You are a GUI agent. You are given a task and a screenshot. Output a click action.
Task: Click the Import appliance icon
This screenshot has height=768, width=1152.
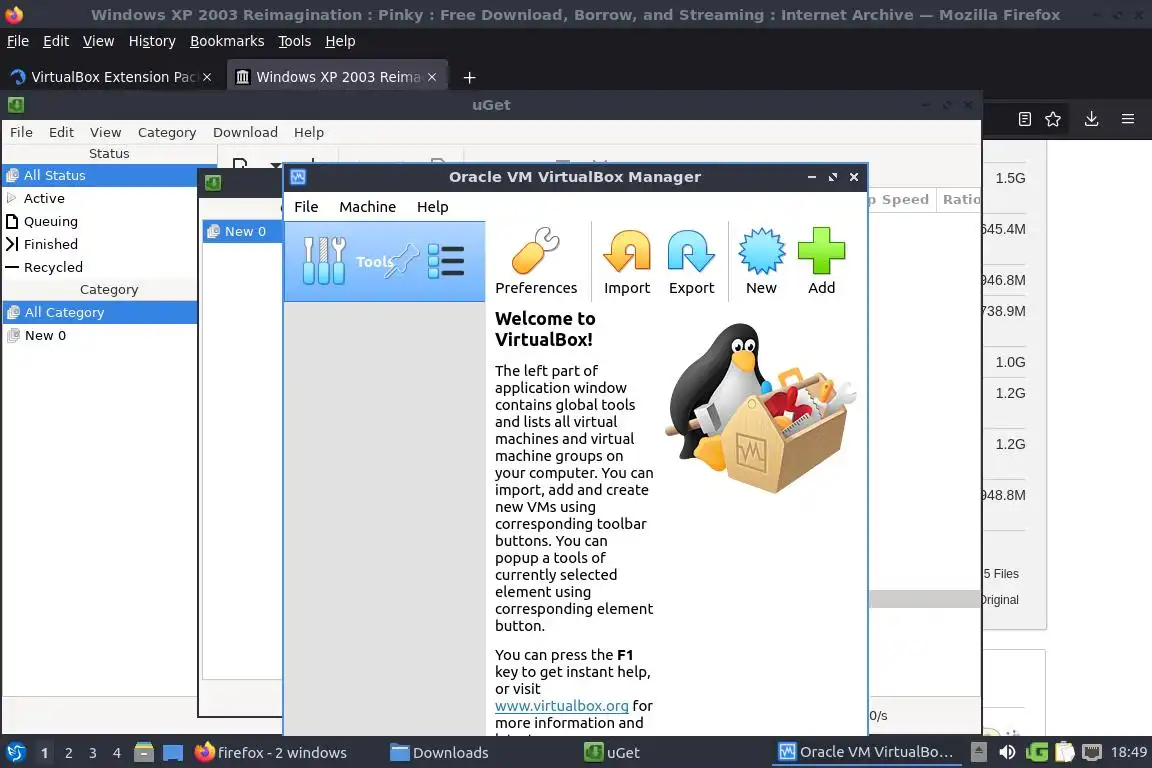[x=627, y=262]
